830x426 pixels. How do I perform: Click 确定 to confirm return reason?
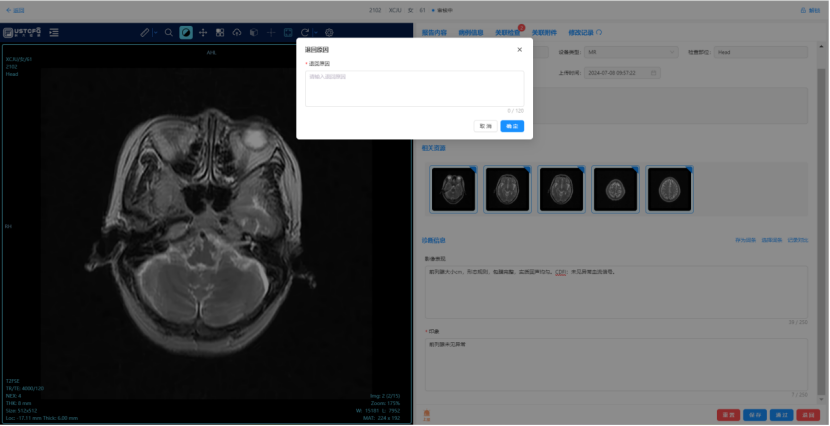coord(512,126)
